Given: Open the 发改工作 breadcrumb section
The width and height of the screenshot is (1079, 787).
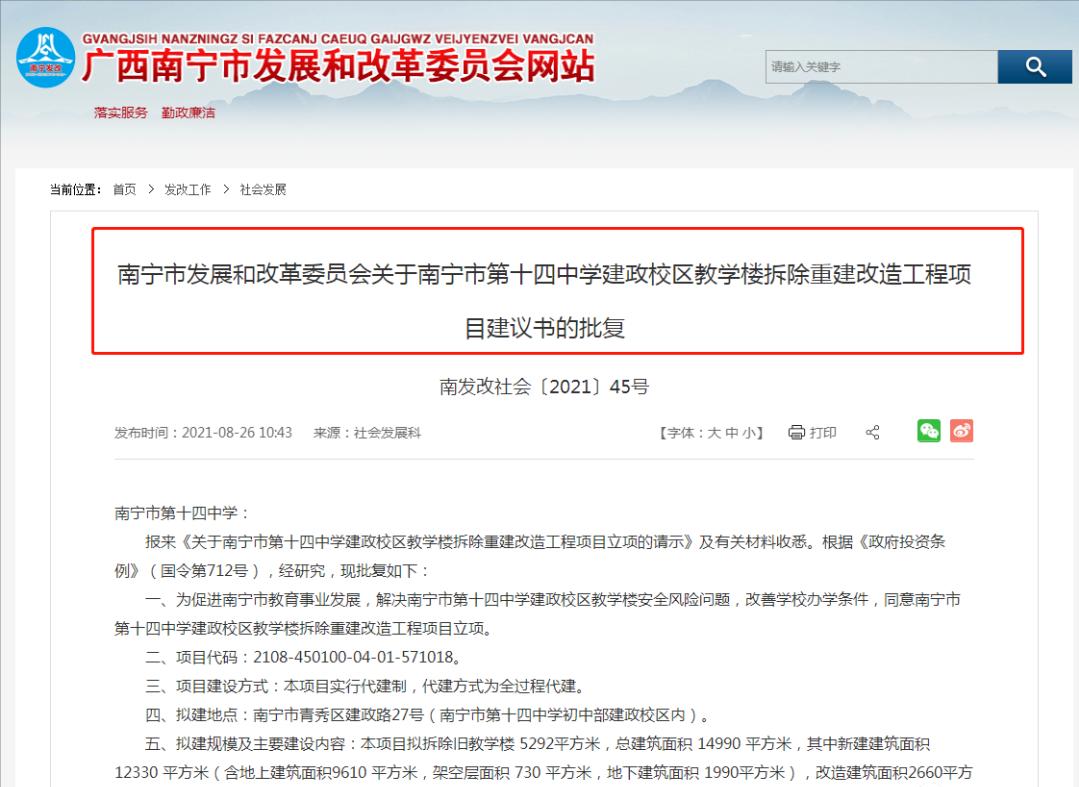Looking at the screenshot, I should [188, 188].
